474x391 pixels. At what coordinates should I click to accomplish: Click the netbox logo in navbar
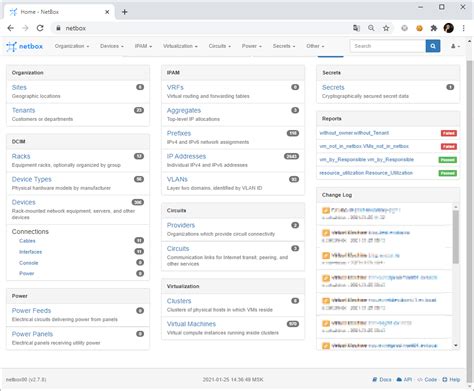pos(25,46)
